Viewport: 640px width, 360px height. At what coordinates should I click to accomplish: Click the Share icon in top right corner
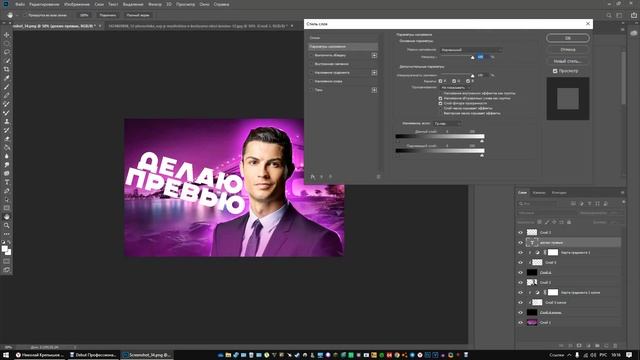tap(634, 15)
